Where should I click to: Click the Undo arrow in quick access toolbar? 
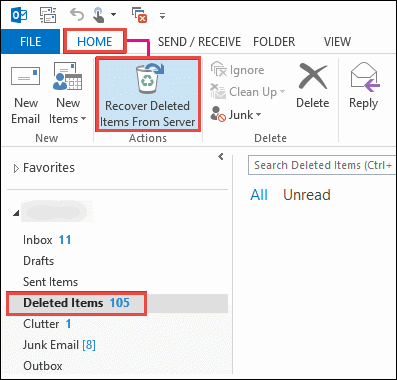[77, 15]
